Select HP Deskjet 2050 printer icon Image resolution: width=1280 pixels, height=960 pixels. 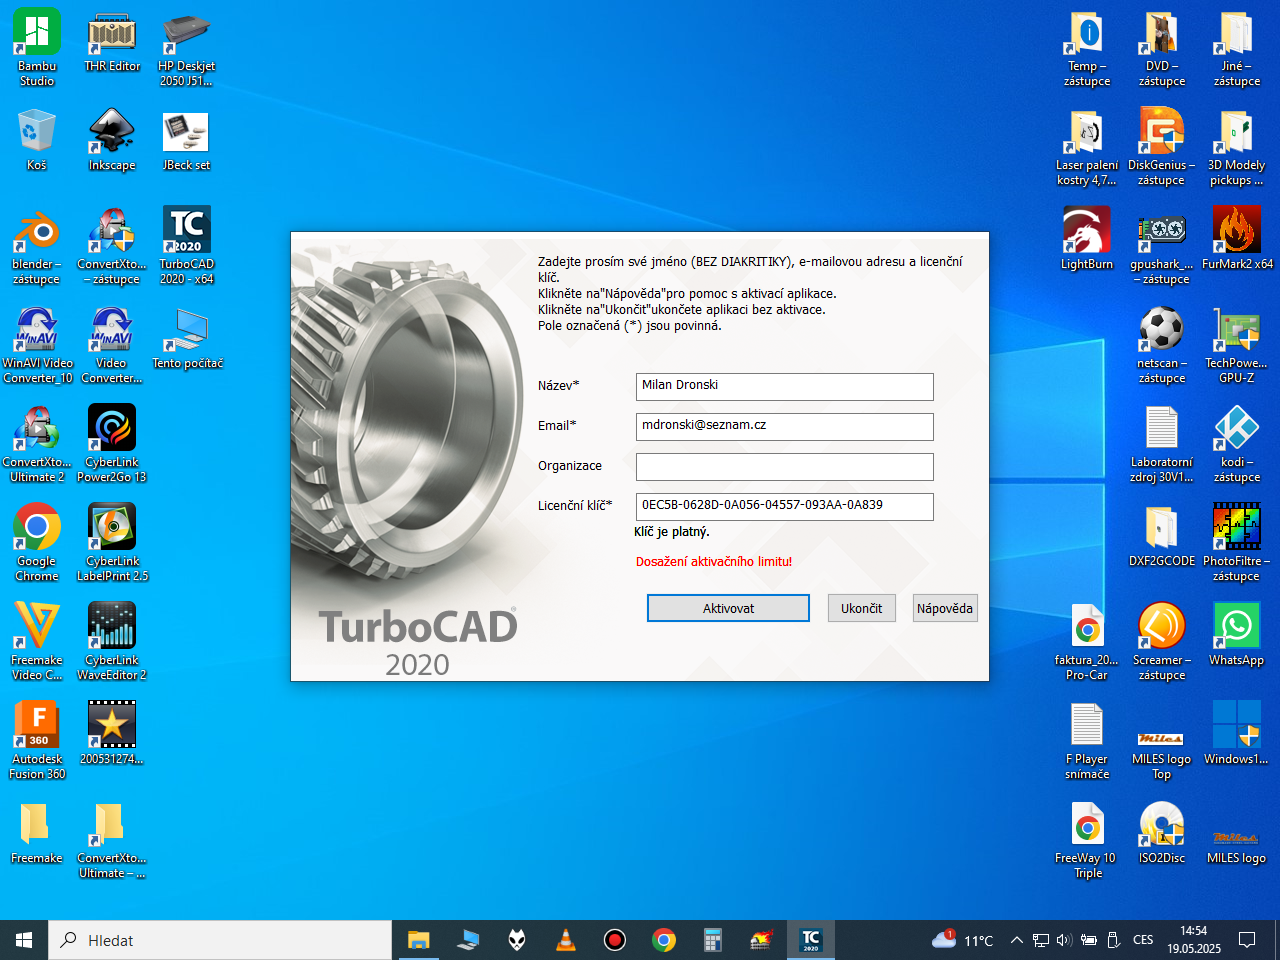[186, 48]
